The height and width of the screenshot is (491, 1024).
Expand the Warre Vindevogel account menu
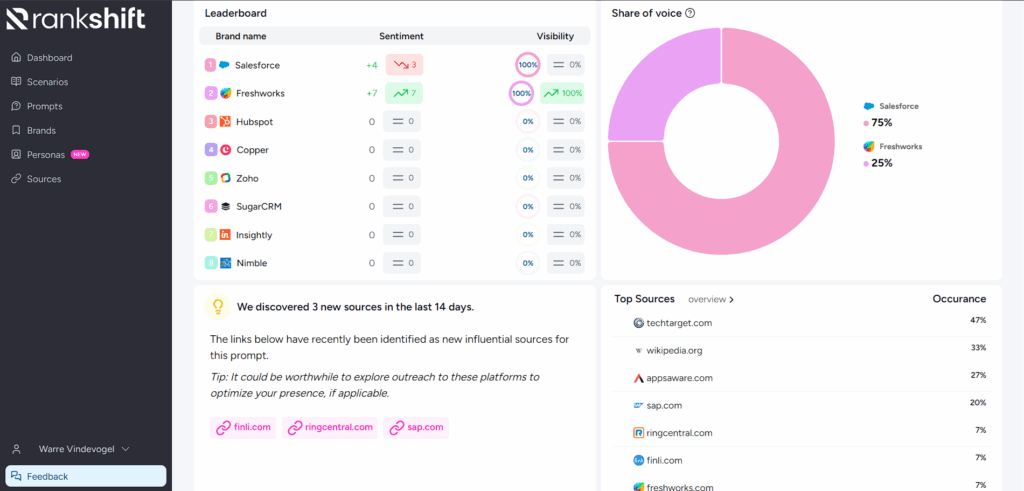tap(84, 449)
